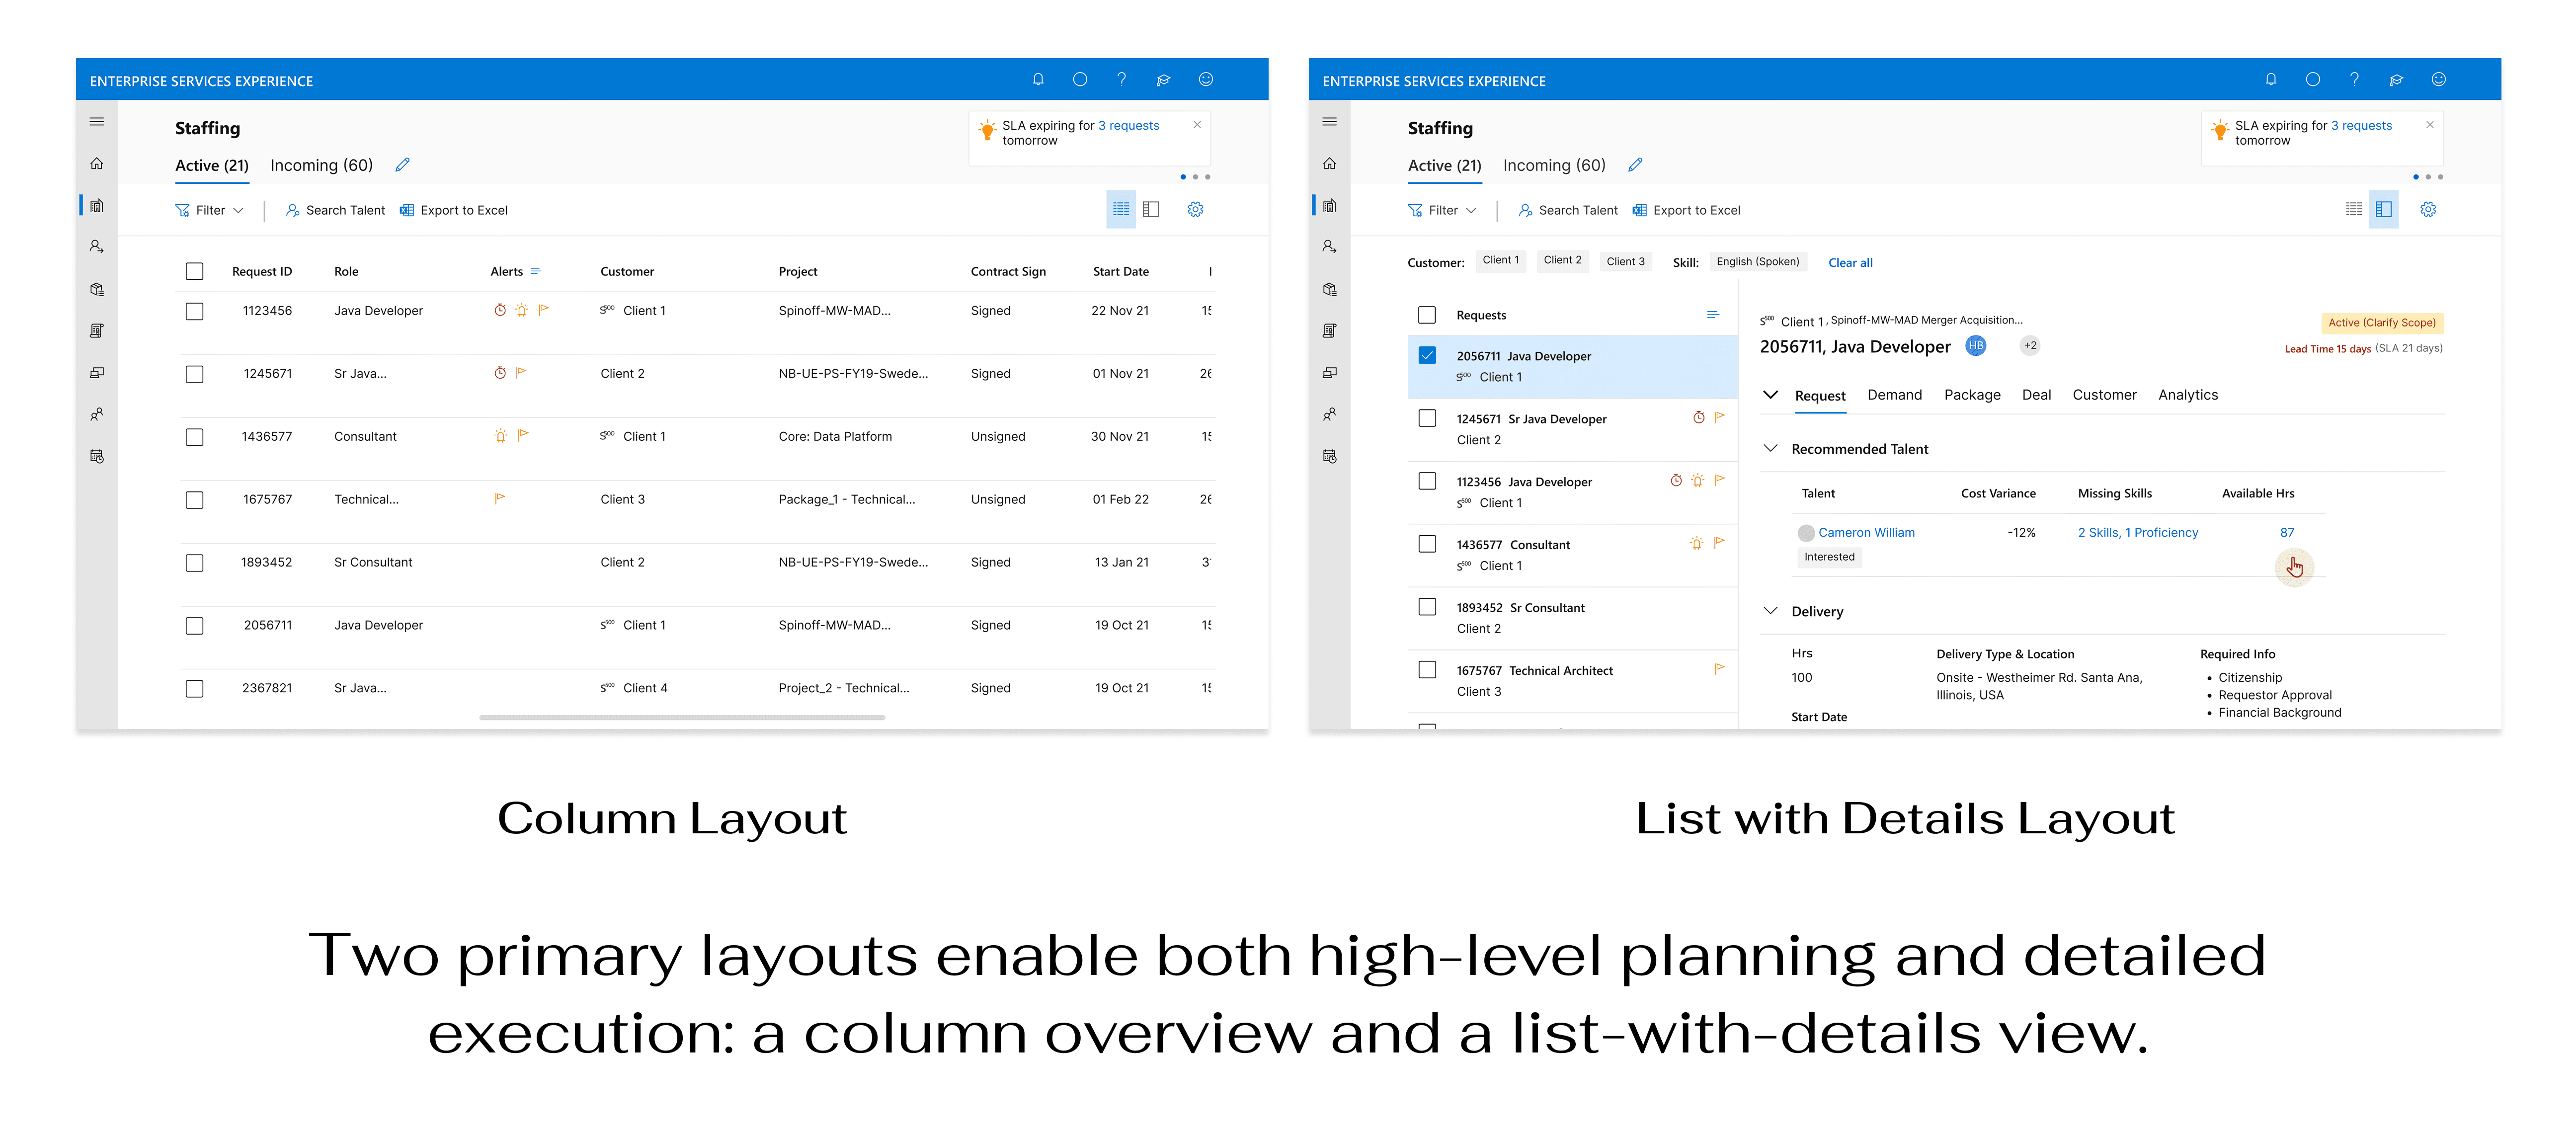Switch to list-with-details view icon in left panel
Image resolution: width=2576 pixels, height=1130 pixels.
coord(1151,210)
